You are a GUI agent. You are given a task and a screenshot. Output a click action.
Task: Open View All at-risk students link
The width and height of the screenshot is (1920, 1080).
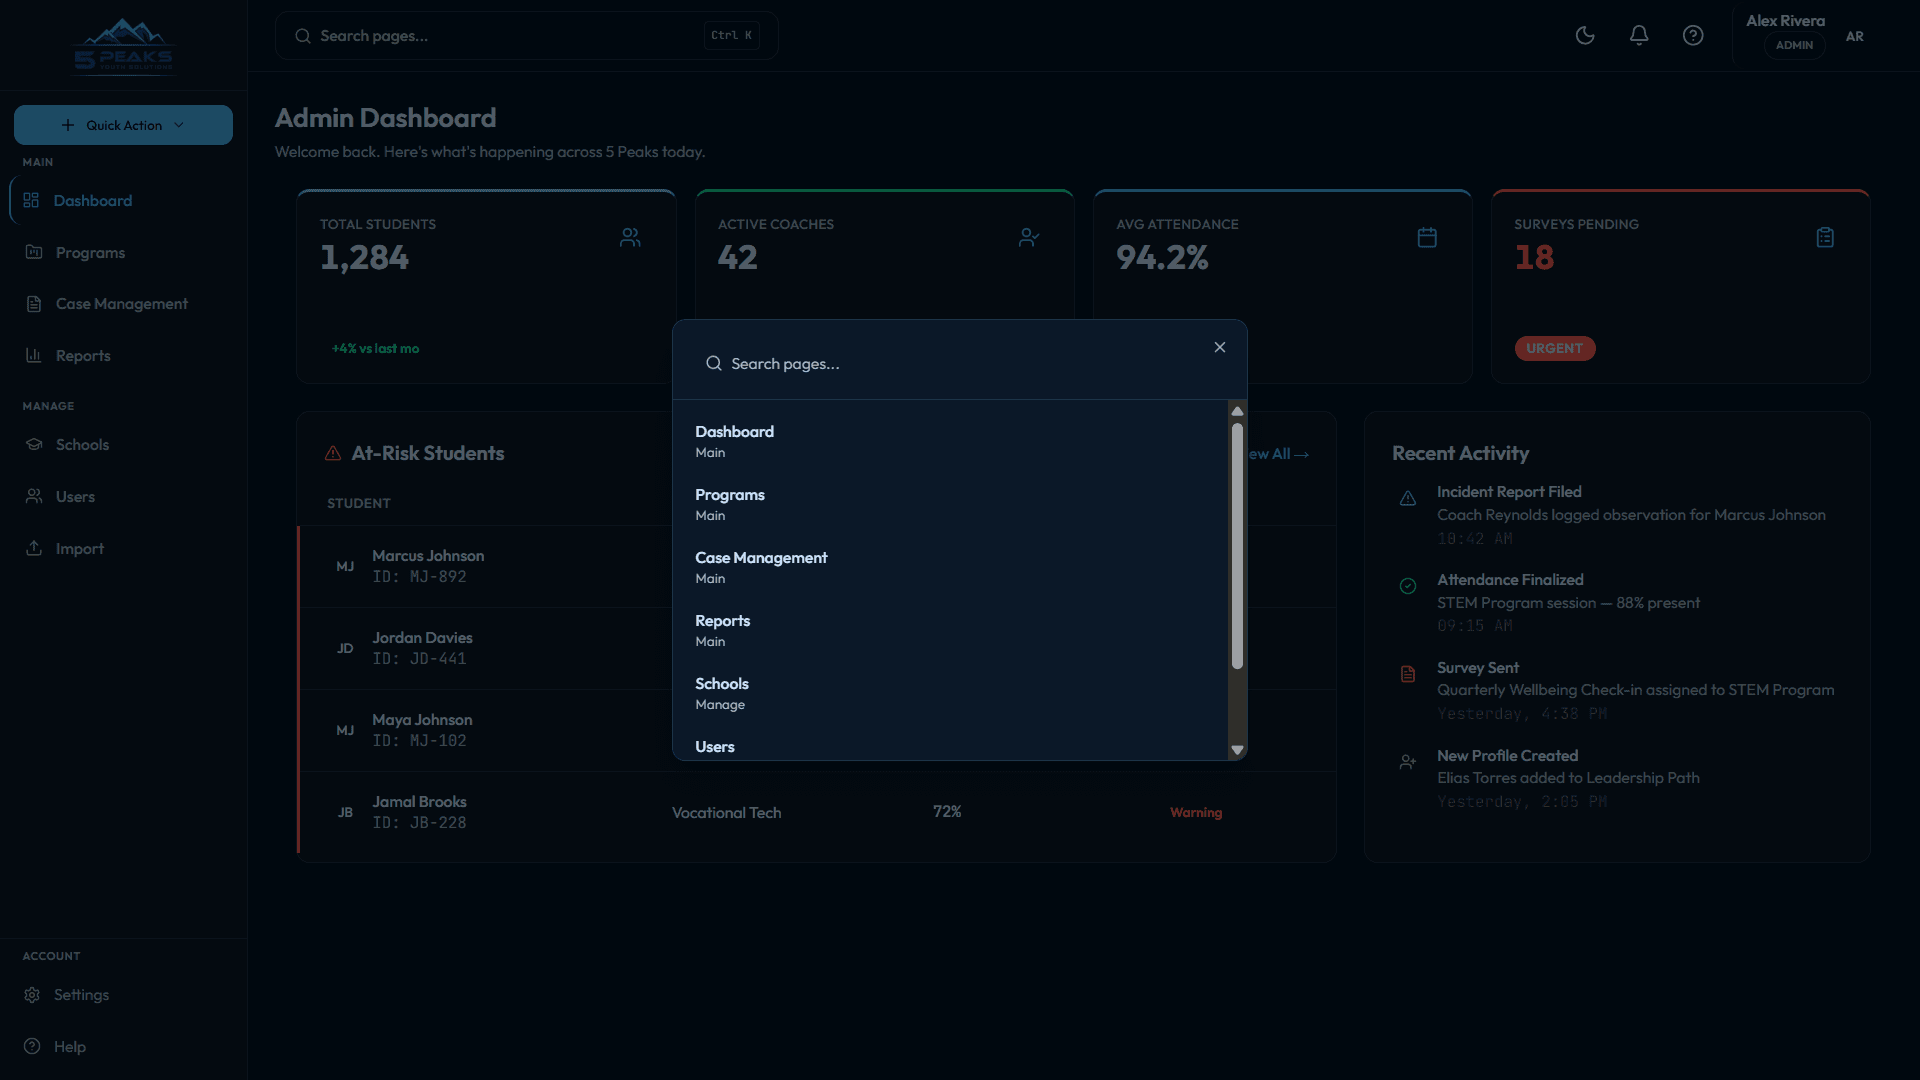[1278, 454]
